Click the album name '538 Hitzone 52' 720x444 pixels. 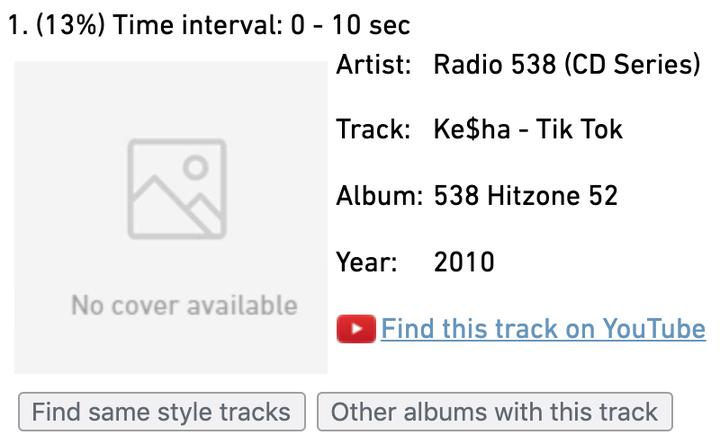pyautogui.click(x=526, y=196)
